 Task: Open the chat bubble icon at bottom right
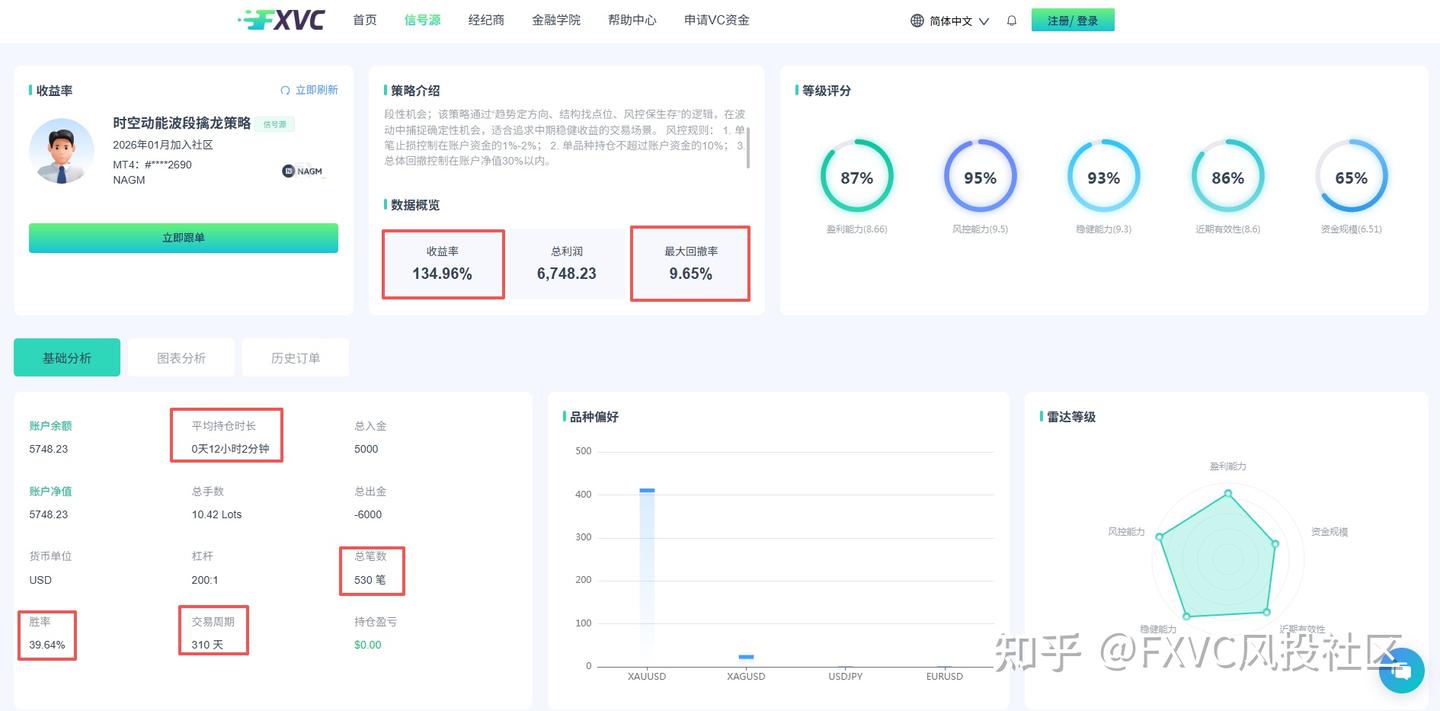click(1401, 671)
